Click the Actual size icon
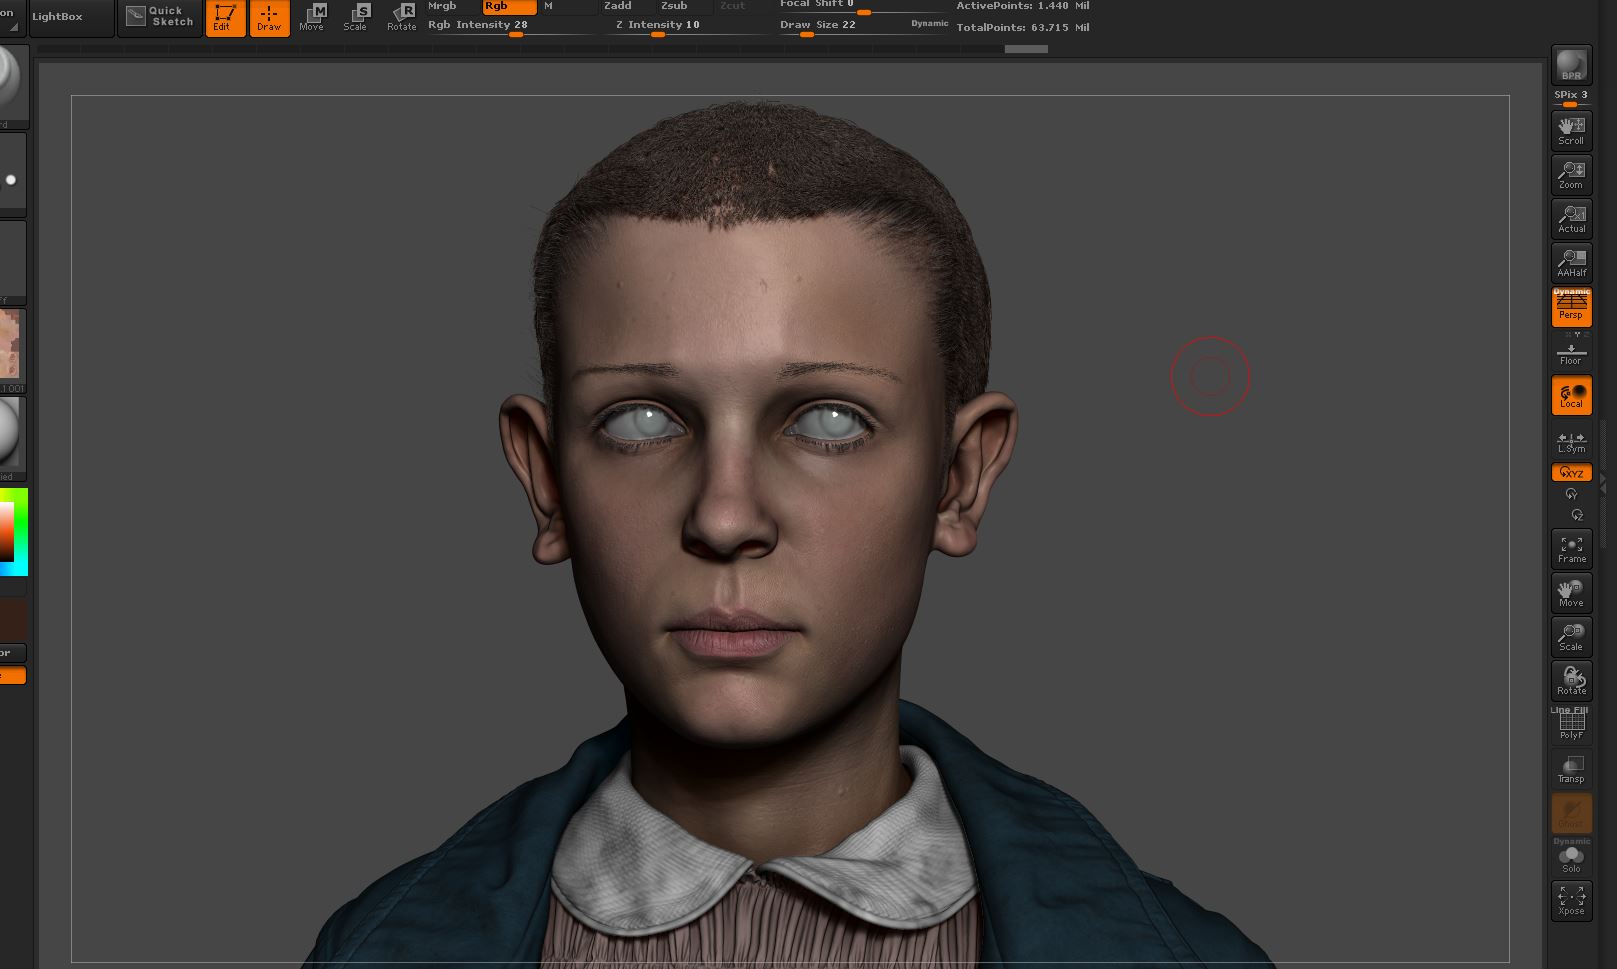This screenshot has height=969, width=1617. coord(1571,218)
